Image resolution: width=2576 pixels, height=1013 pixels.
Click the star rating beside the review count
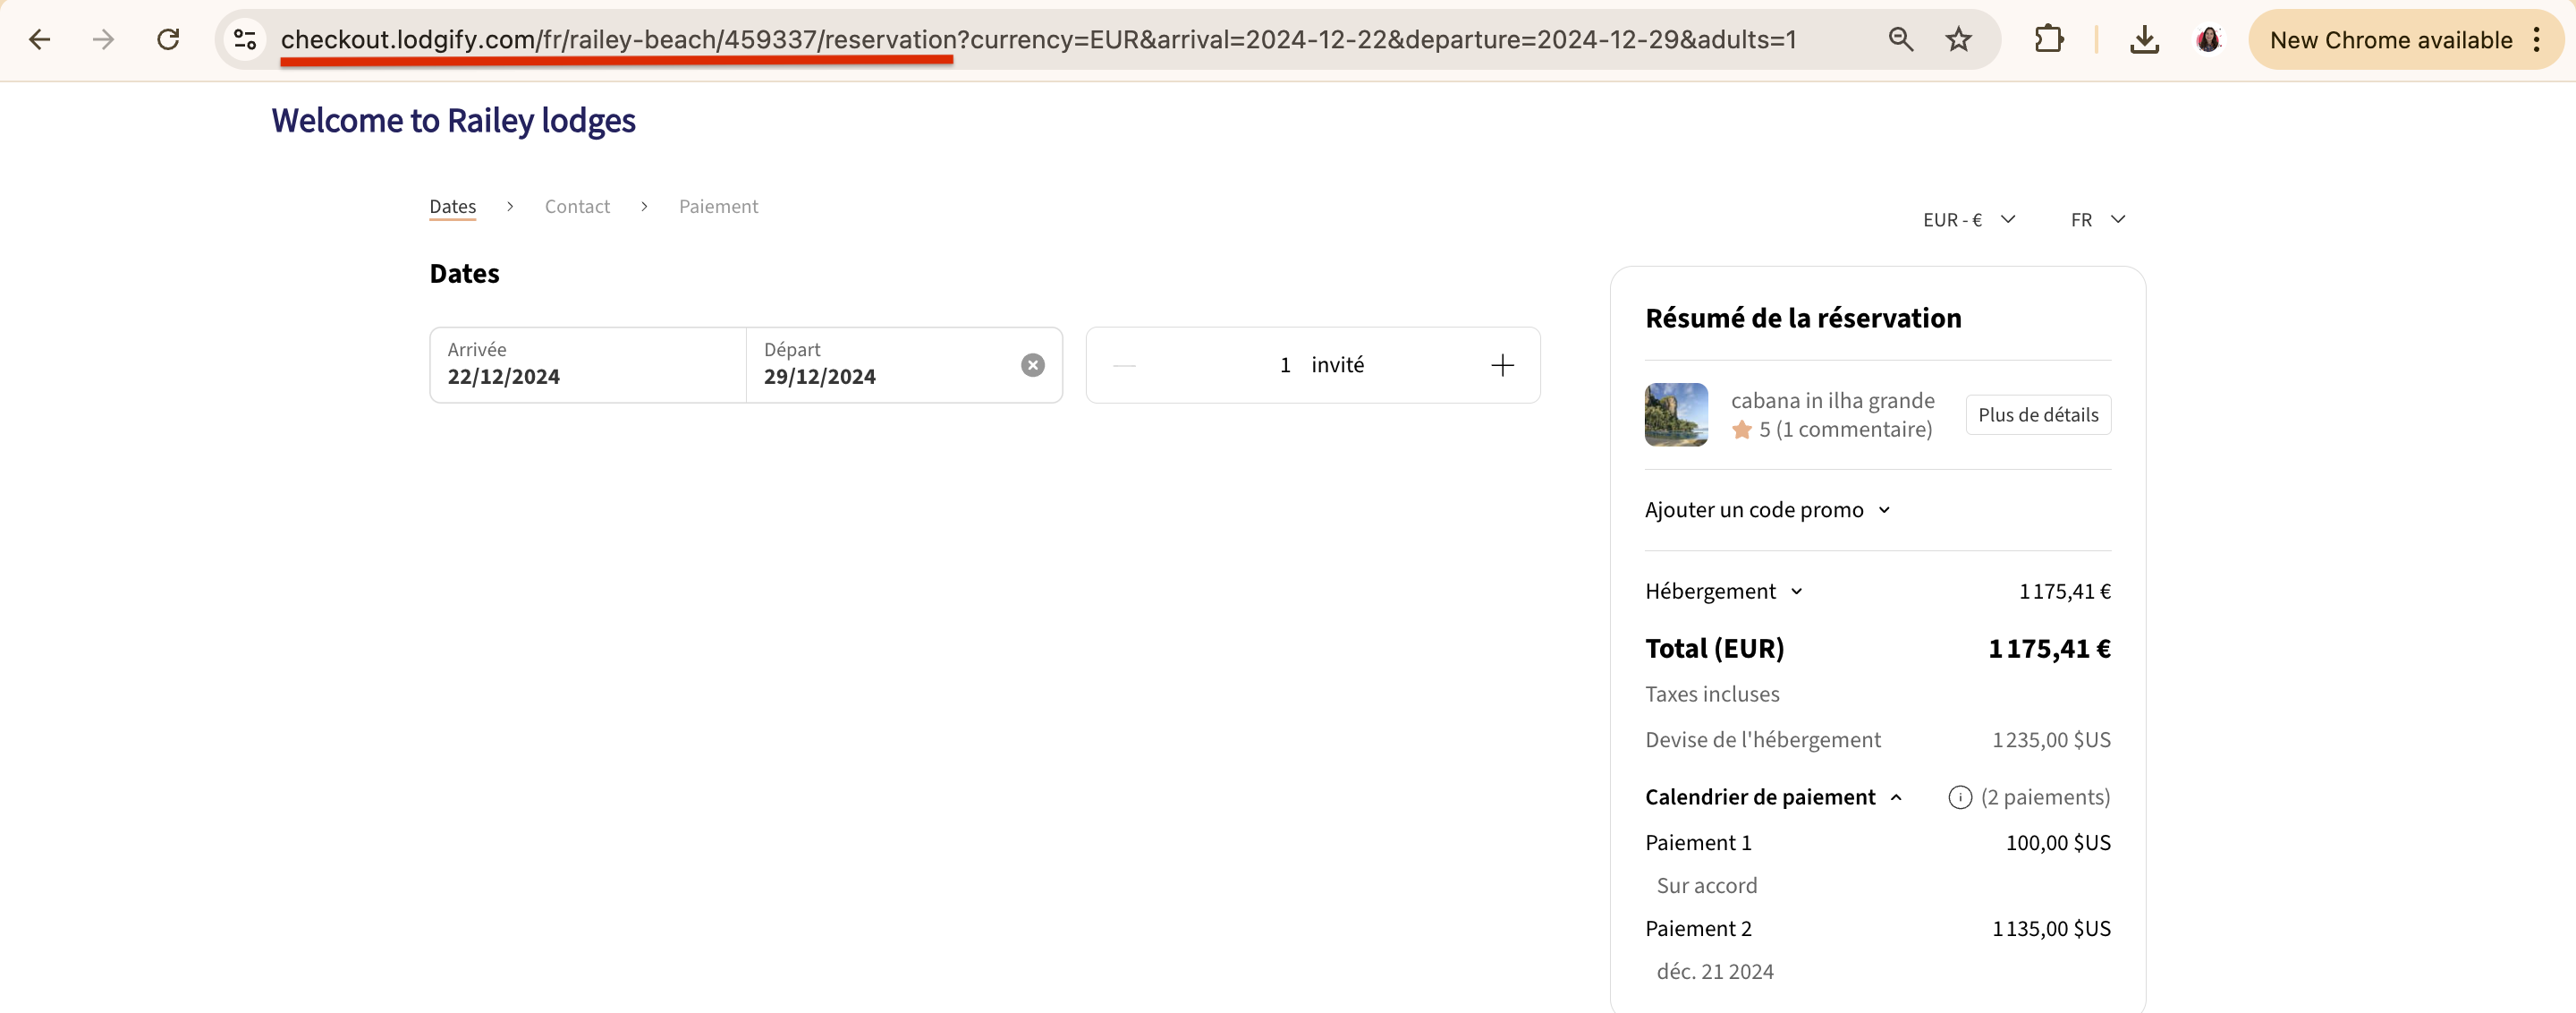coord(1745,429)
